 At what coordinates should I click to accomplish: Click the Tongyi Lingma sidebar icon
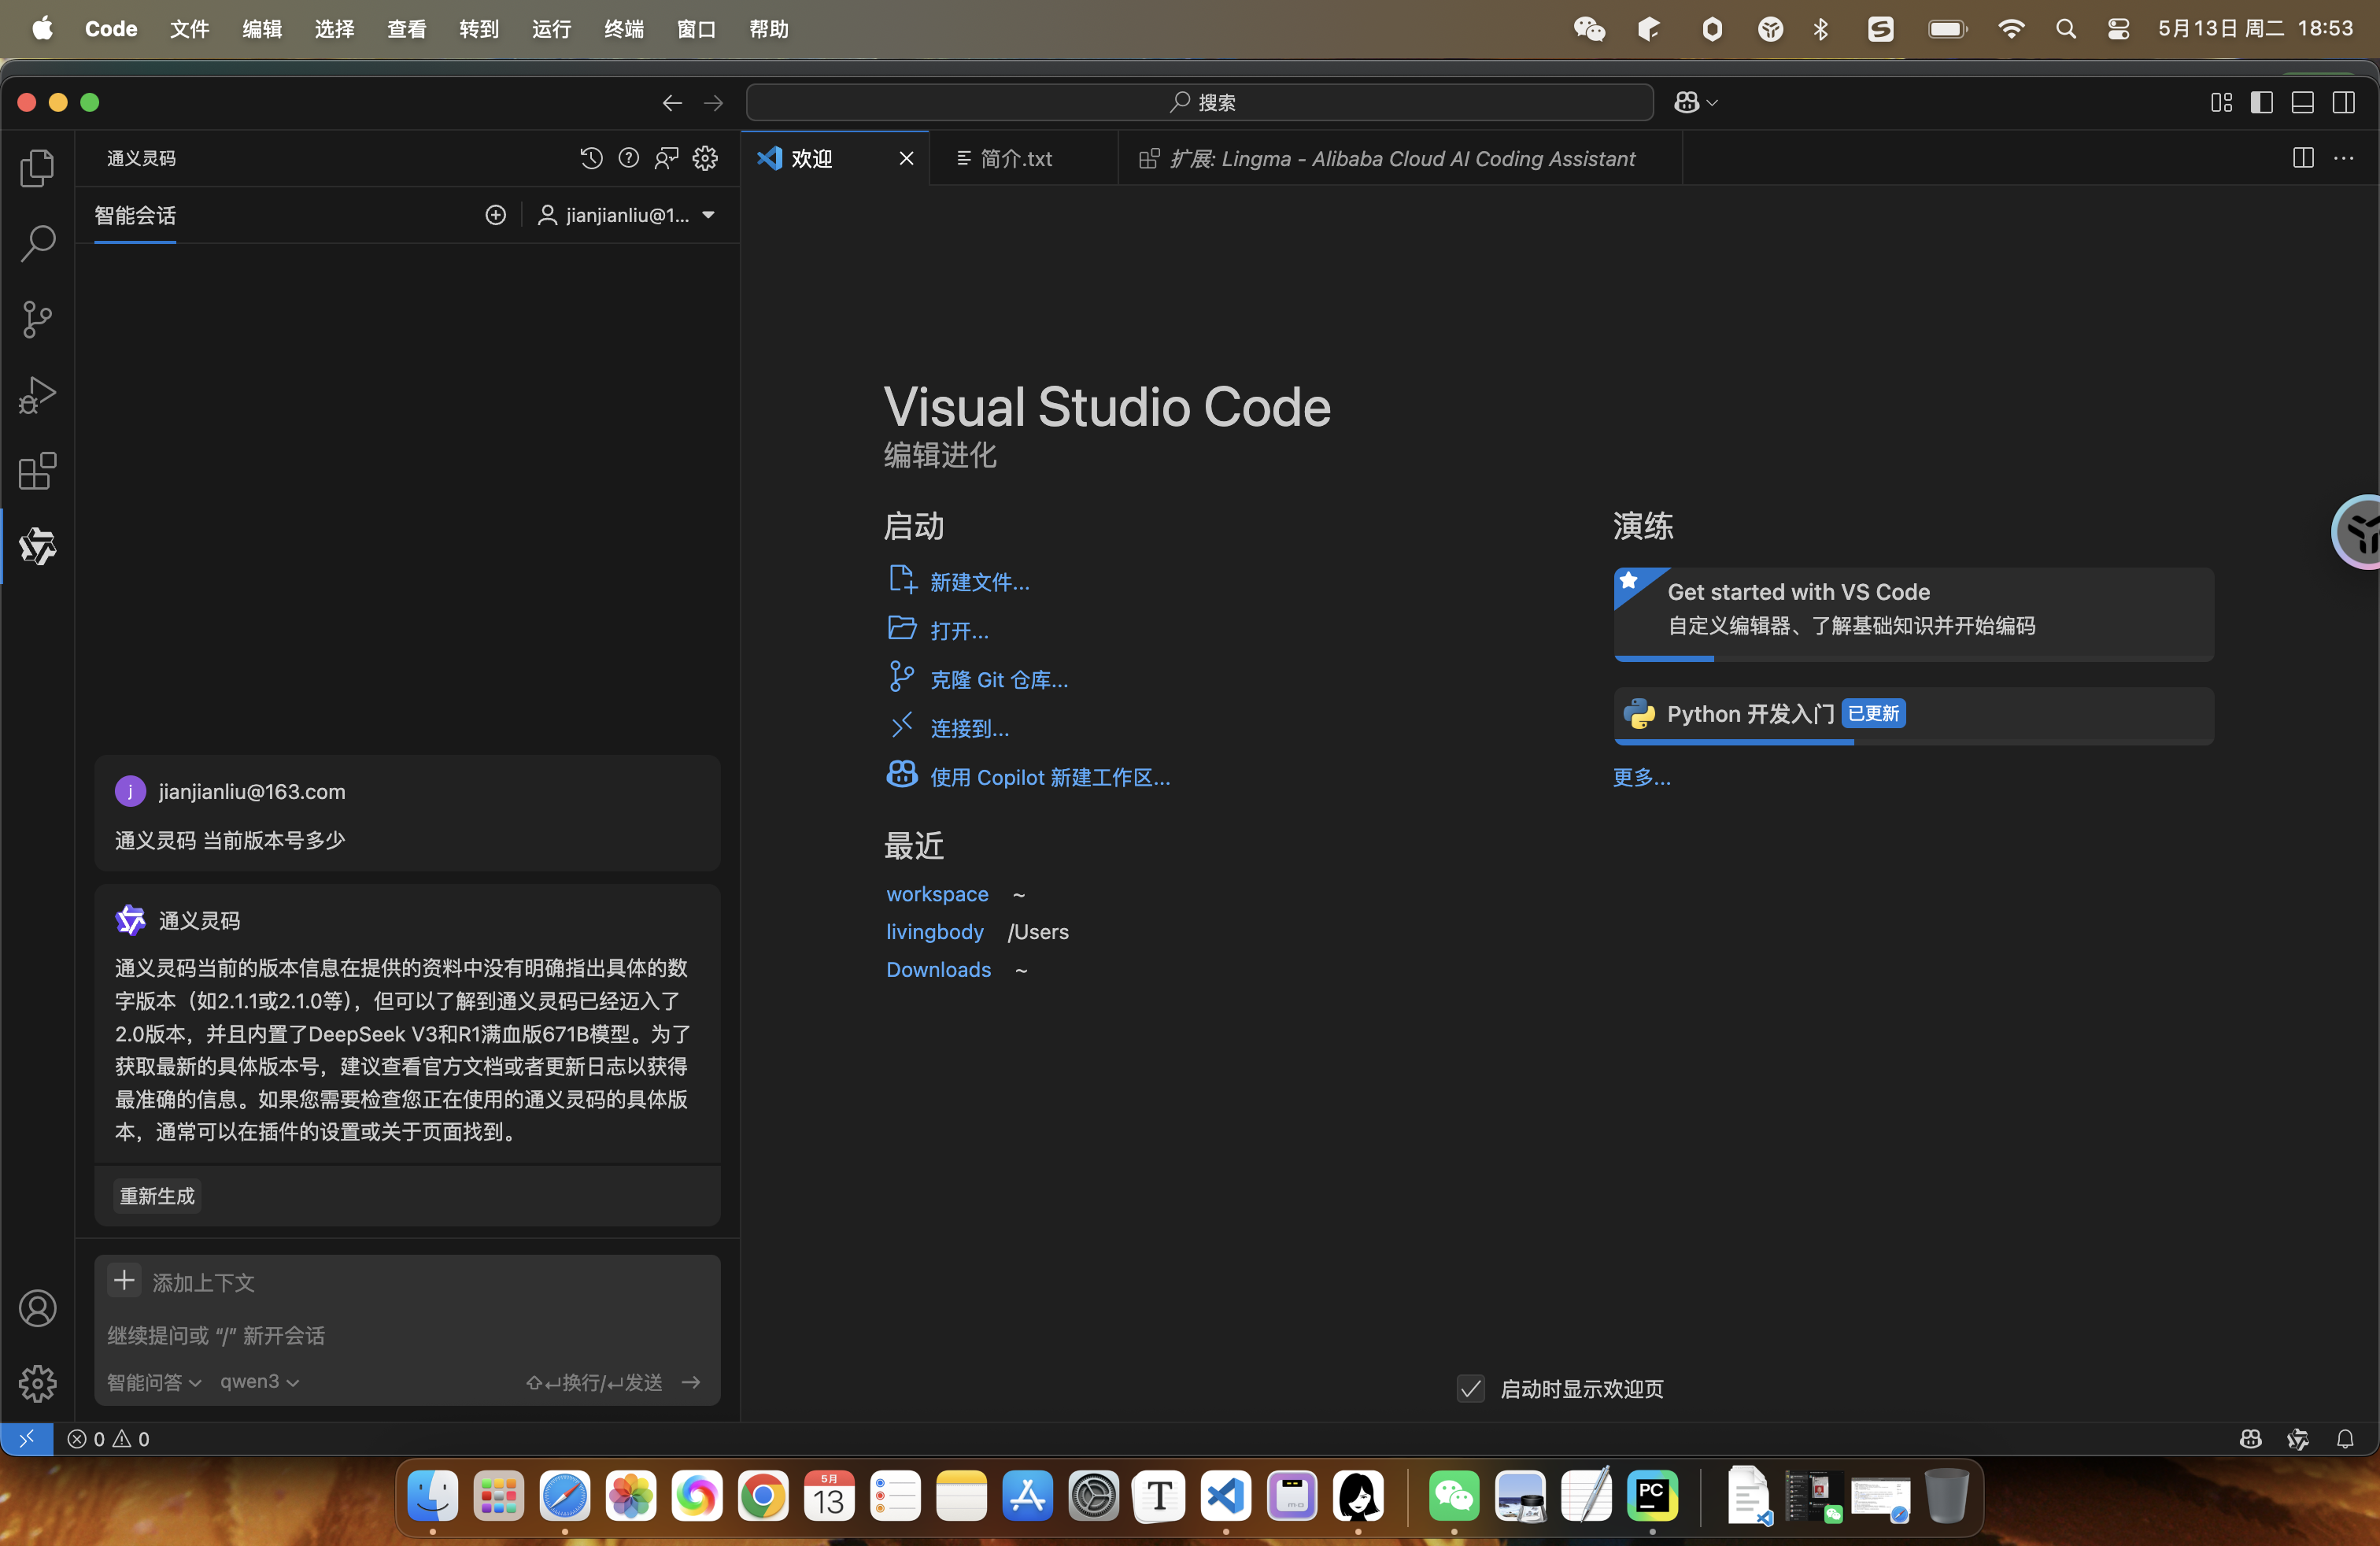tap(37, 546)
